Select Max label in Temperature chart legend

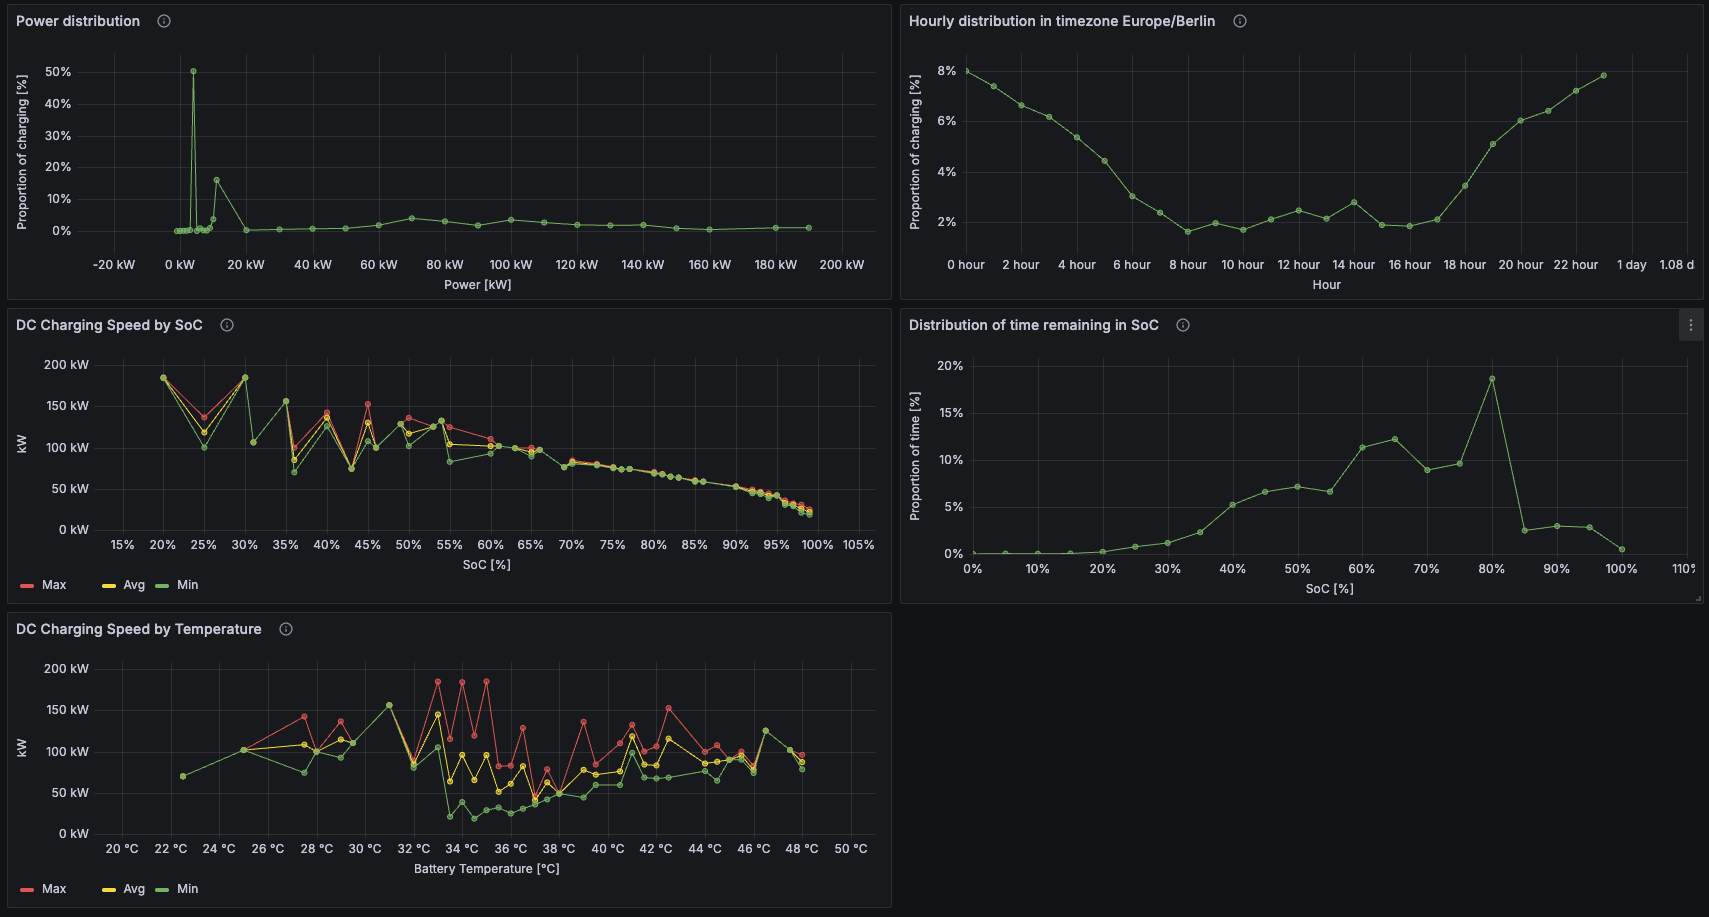[x=54, y=889]
